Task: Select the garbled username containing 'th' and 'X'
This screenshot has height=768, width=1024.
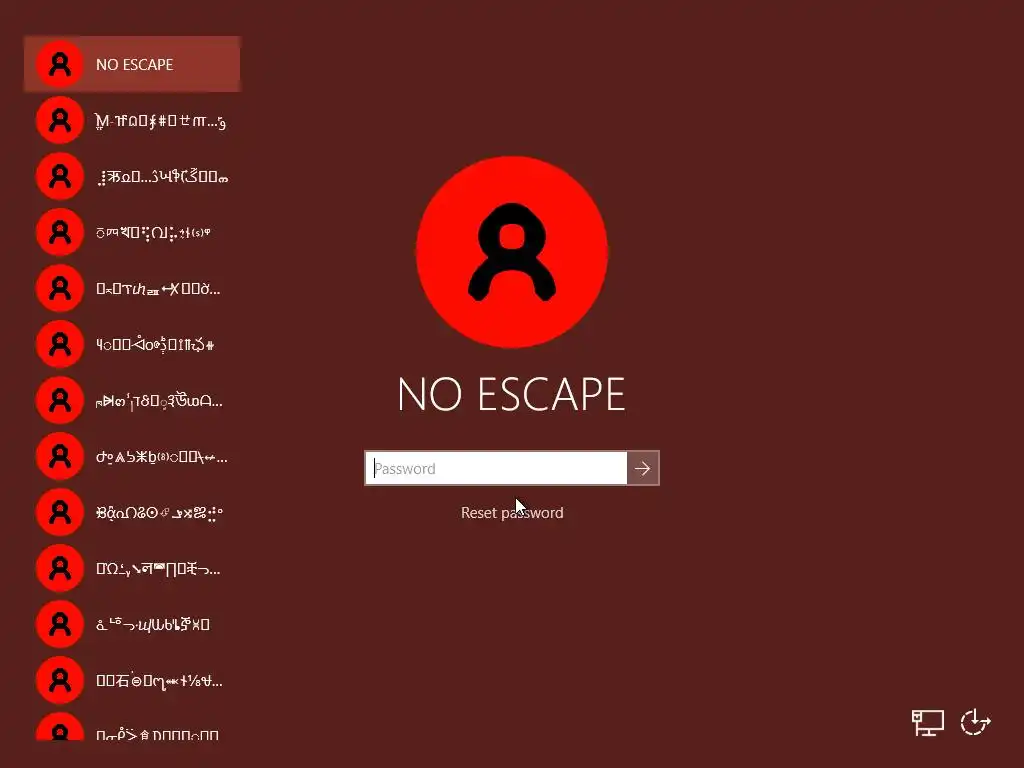Action: click(x=158, y=289)
